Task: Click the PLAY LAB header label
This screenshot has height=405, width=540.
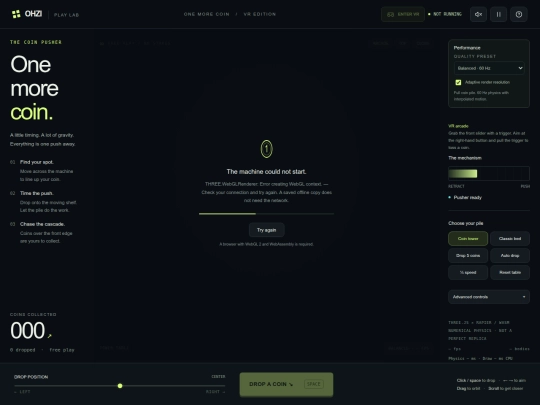Action: point(66,15)
